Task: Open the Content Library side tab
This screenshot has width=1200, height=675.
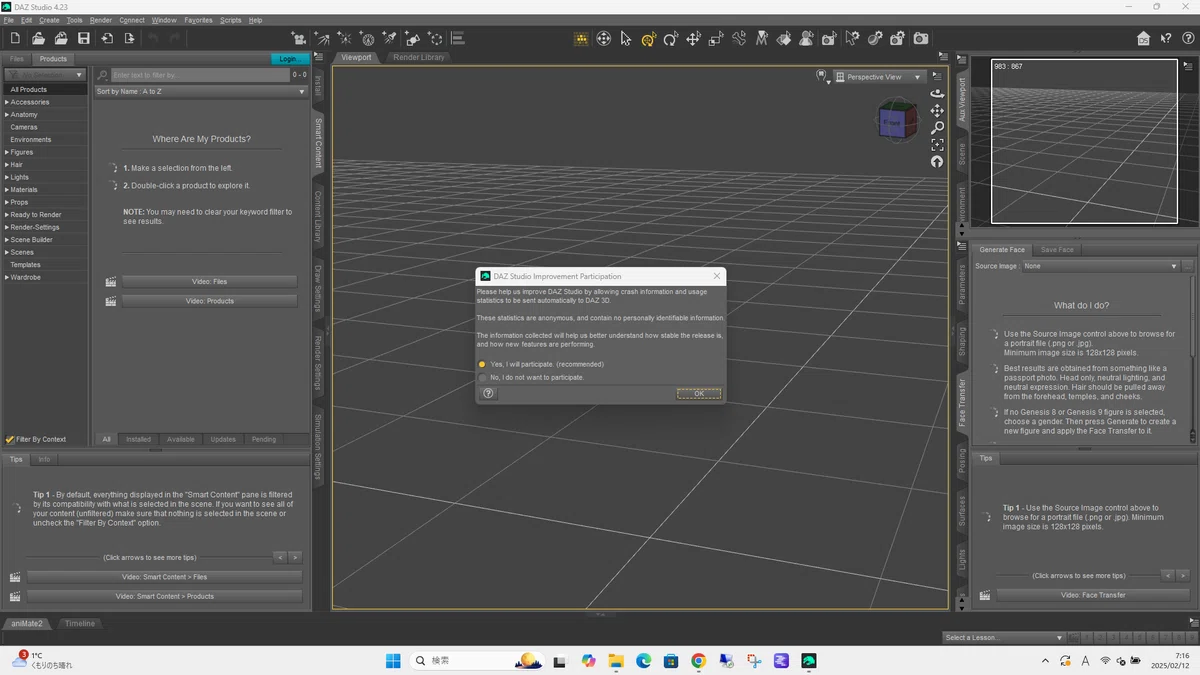Action: coord(319,216)
